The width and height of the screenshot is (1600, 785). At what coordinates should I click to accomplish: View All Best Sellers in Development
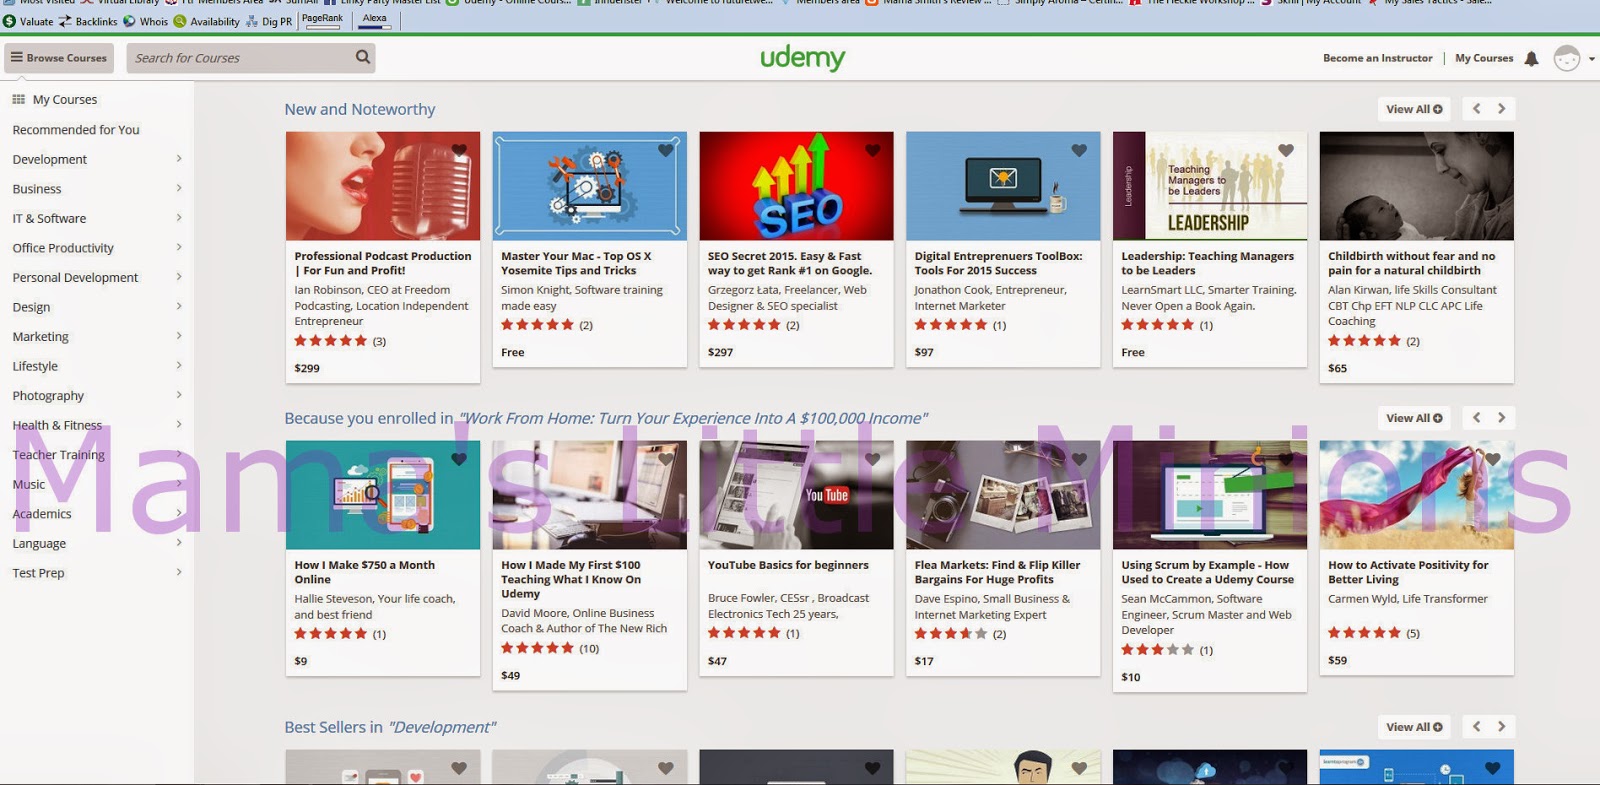pos(1414,727)
